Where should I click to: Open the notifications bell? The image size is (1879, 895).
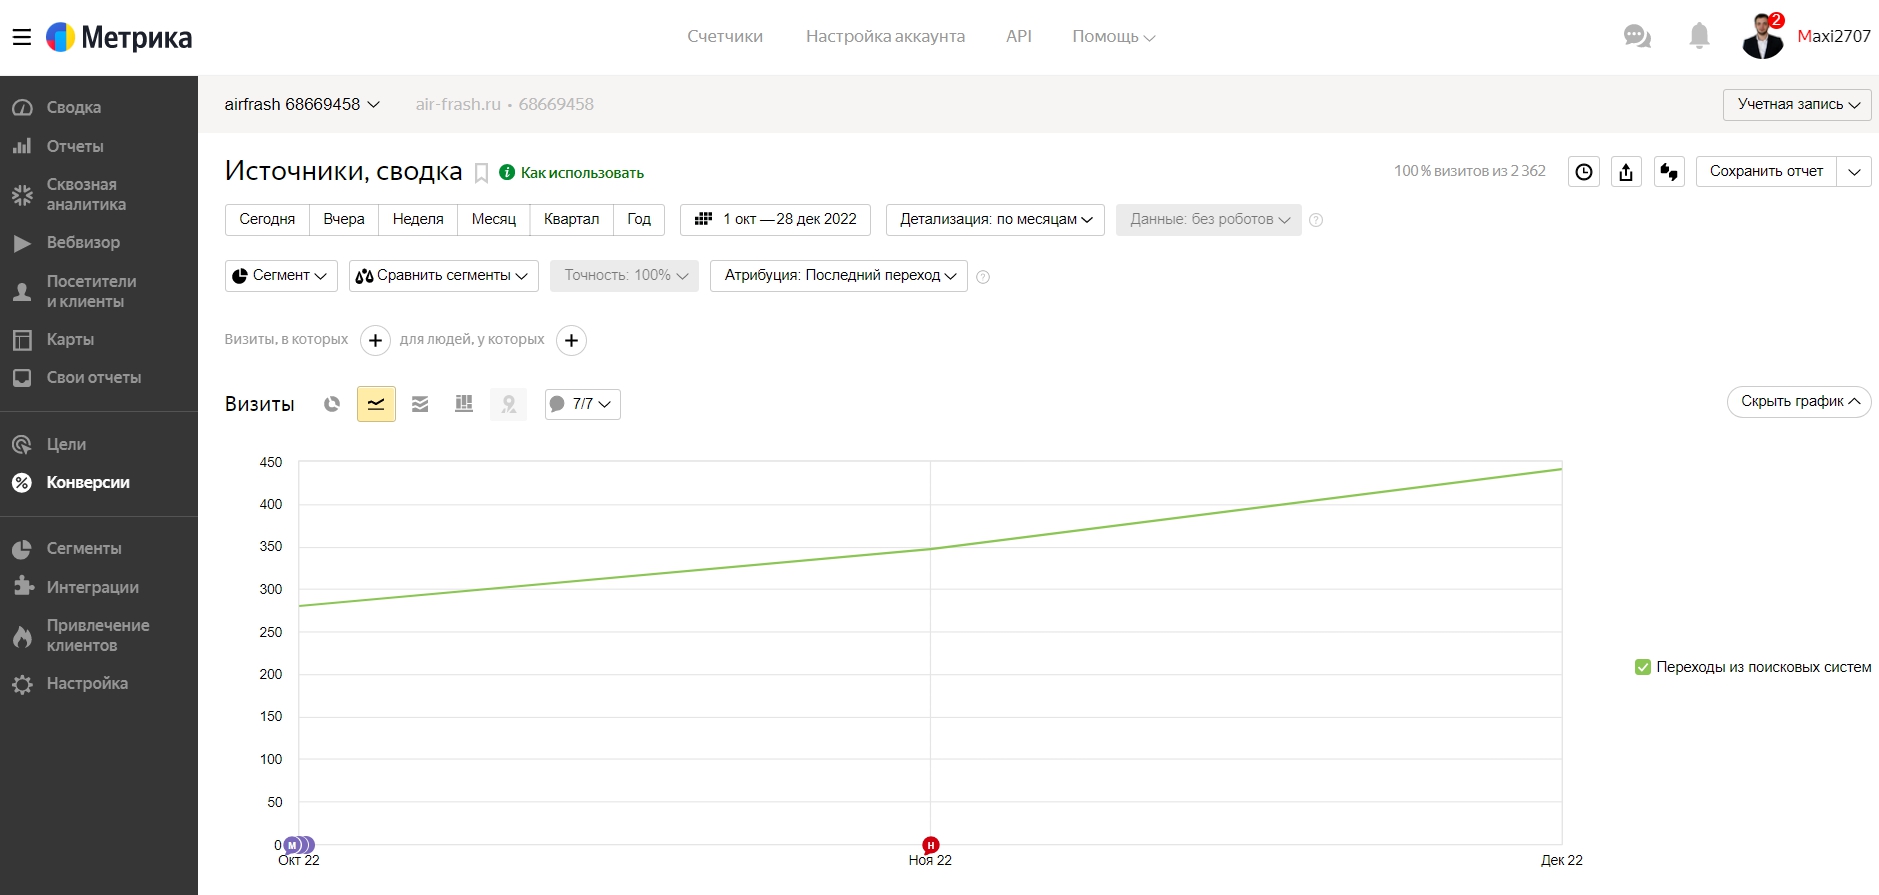coord(1699,36)
